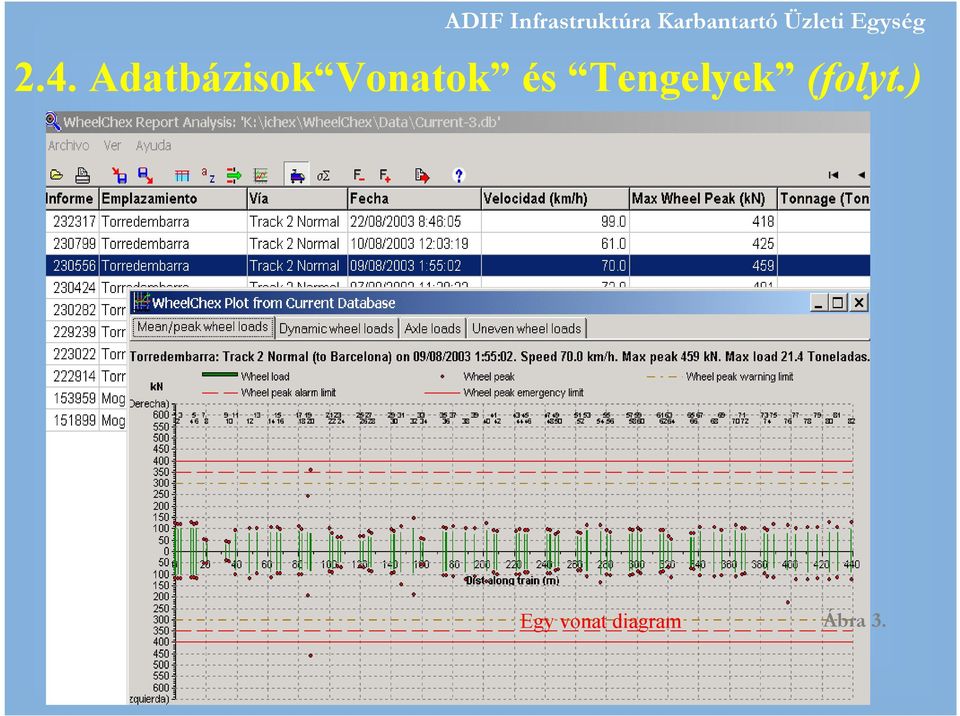Go to previous record arrow button
Viewport: 960px width, 716px height.
[861, 175]
